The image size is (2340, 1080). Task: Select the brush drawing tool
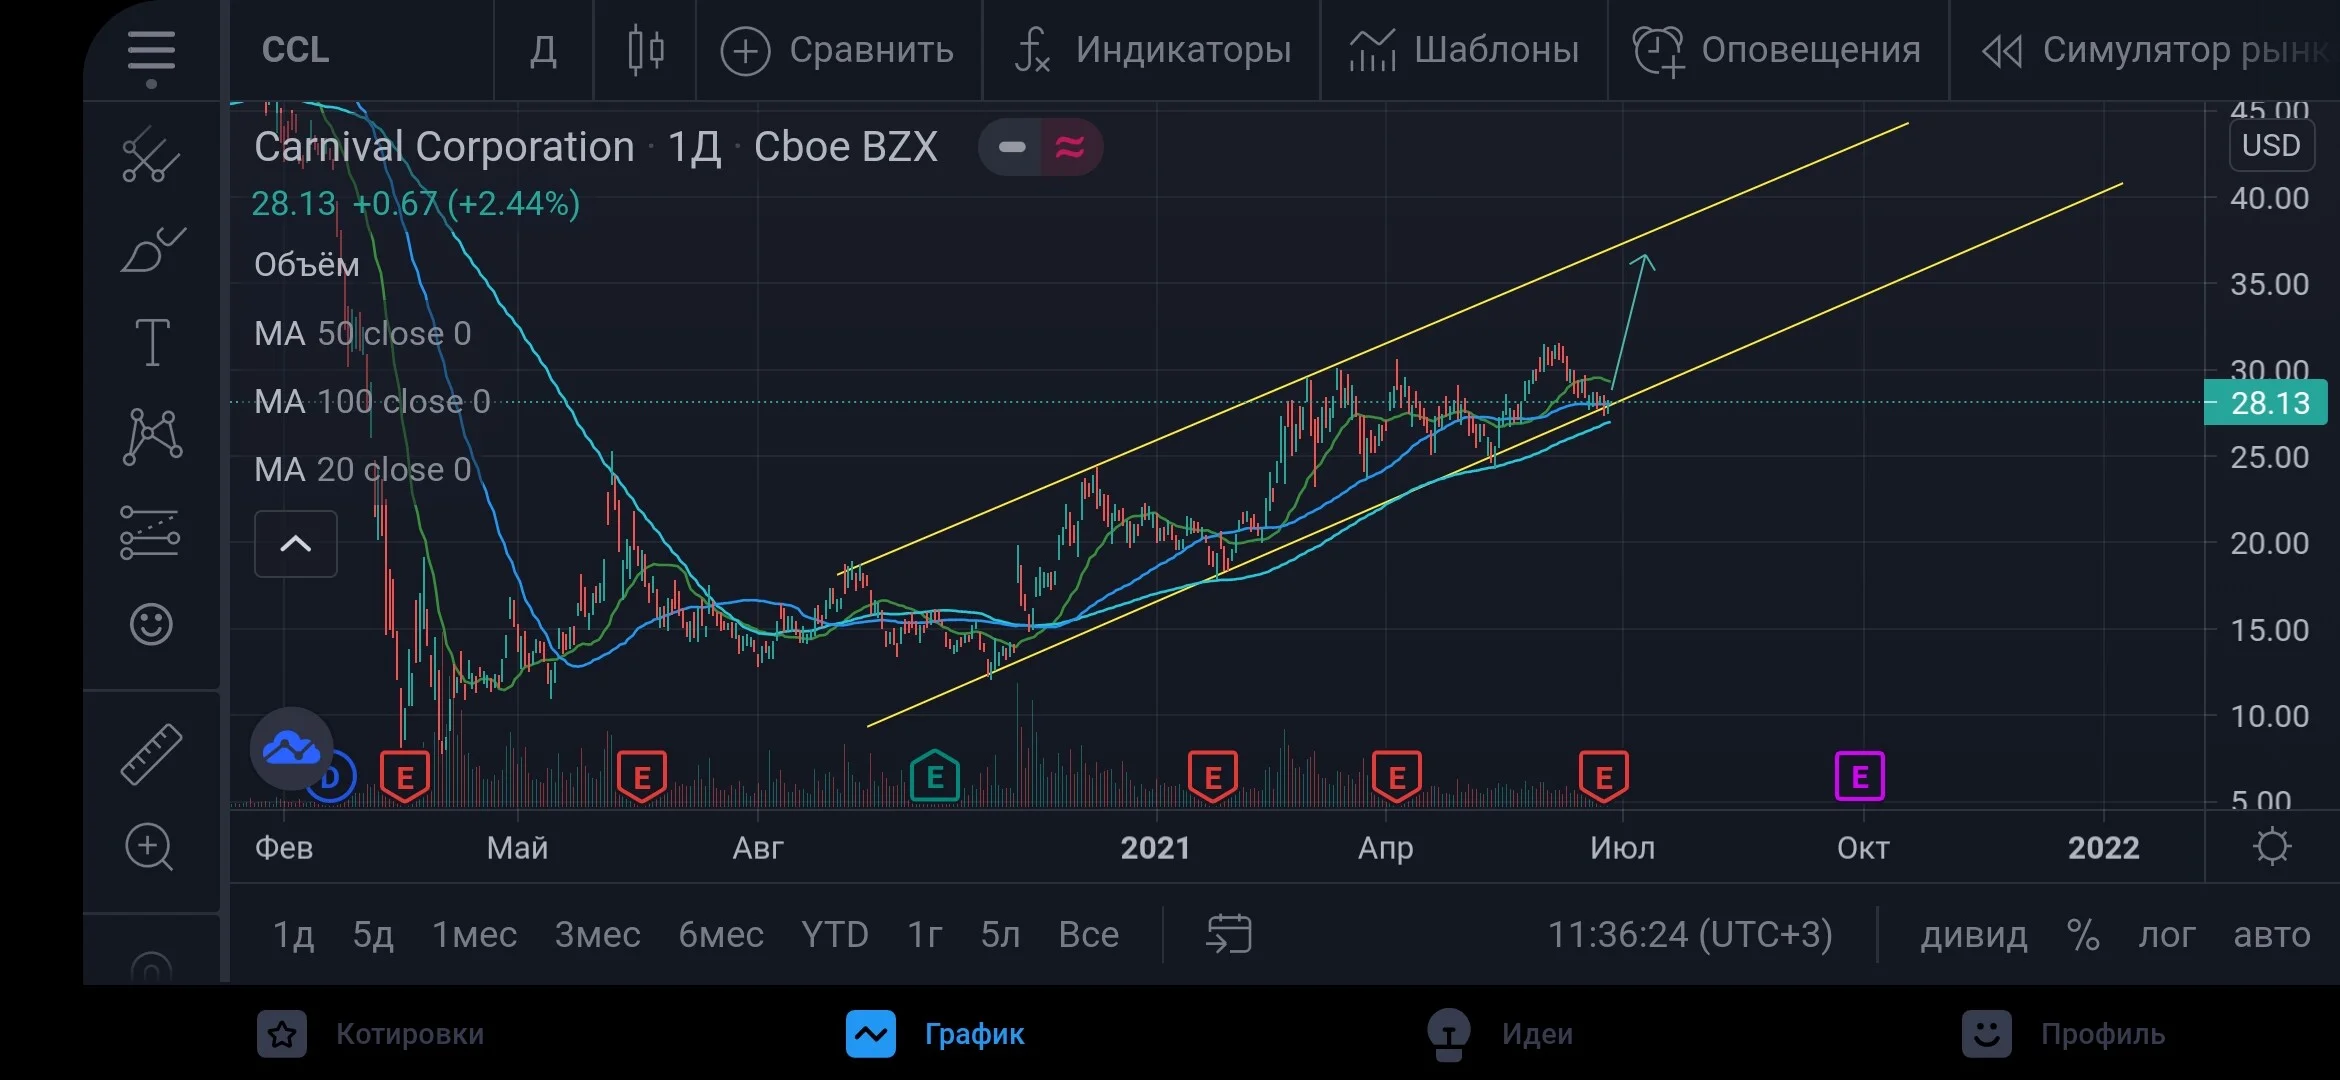point(151,249)
